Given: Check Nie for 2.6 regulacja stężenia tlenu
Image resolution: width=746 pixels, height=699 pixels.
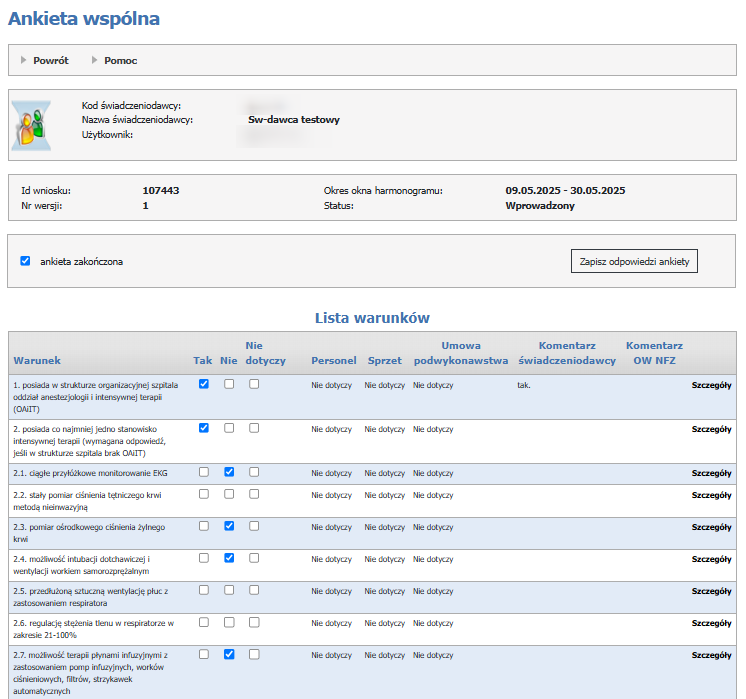Looking at the screenshot, I should [x=229, y=622].
